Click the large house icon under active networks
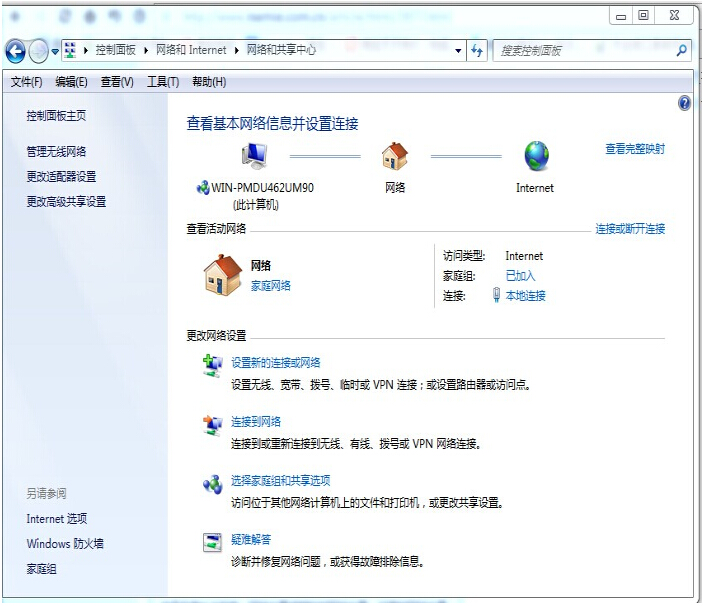The image size is (703, 606). click(x=222, y=275)
